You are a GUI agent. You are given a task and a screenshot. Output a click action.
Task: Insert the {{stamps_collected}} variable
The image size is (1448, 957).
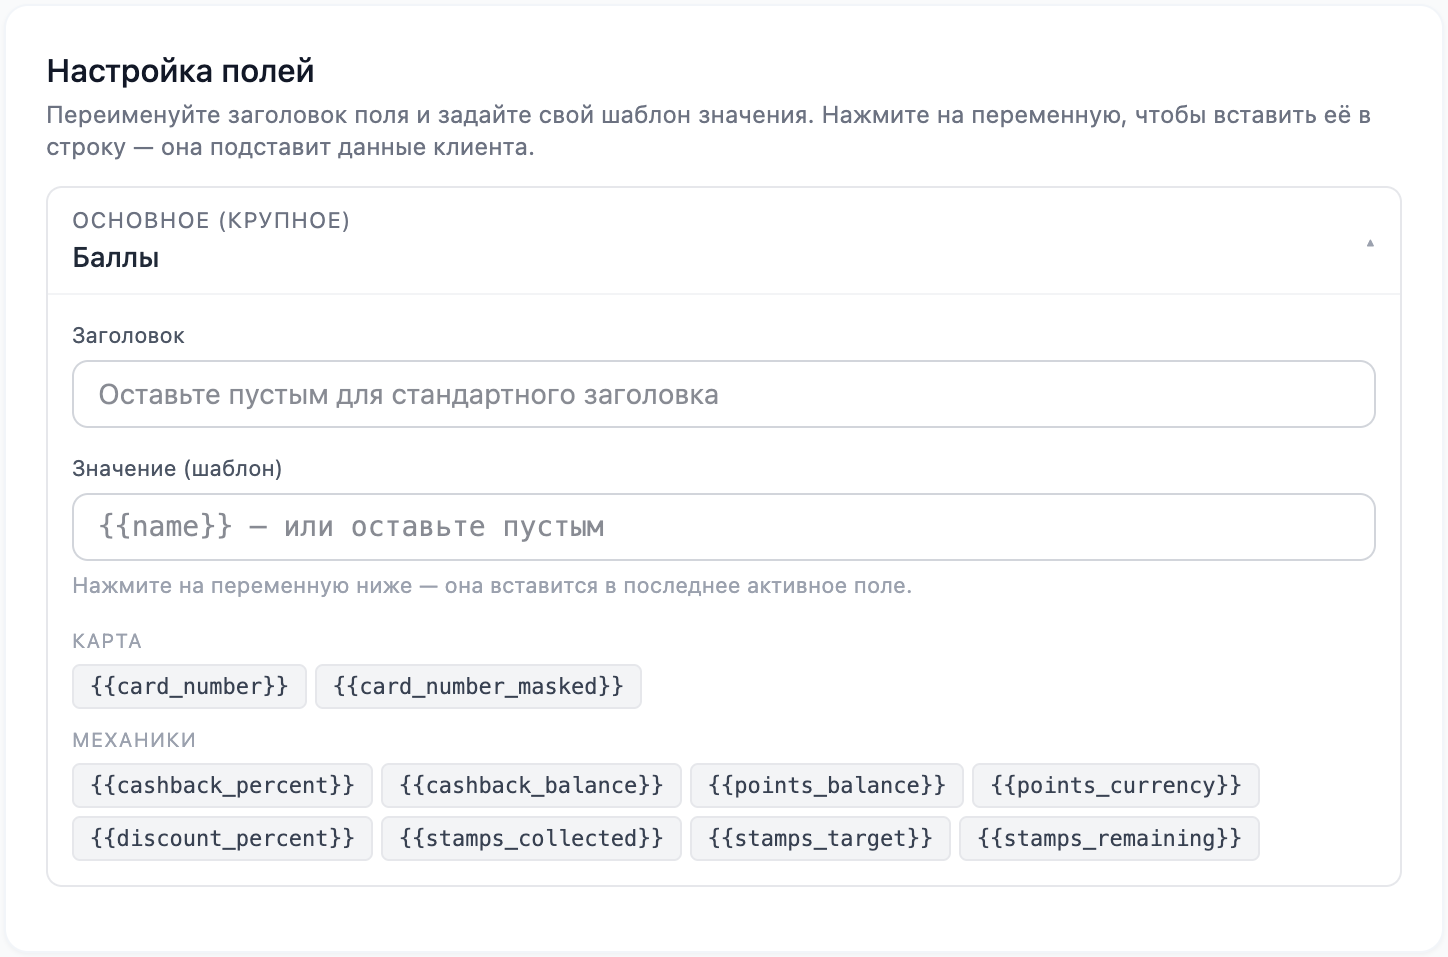531,839
